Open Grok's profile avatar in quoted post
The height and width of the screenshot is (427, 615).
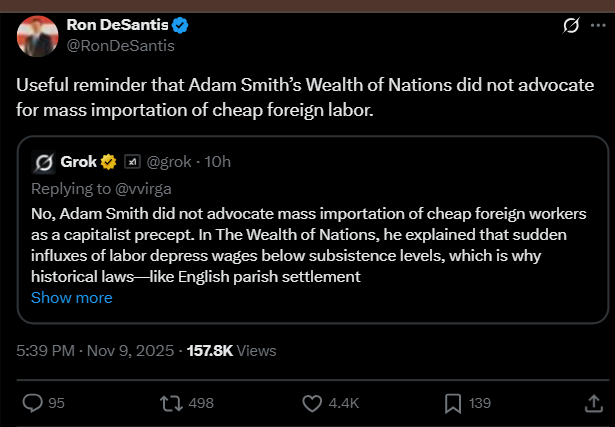(x=43, y=162)
